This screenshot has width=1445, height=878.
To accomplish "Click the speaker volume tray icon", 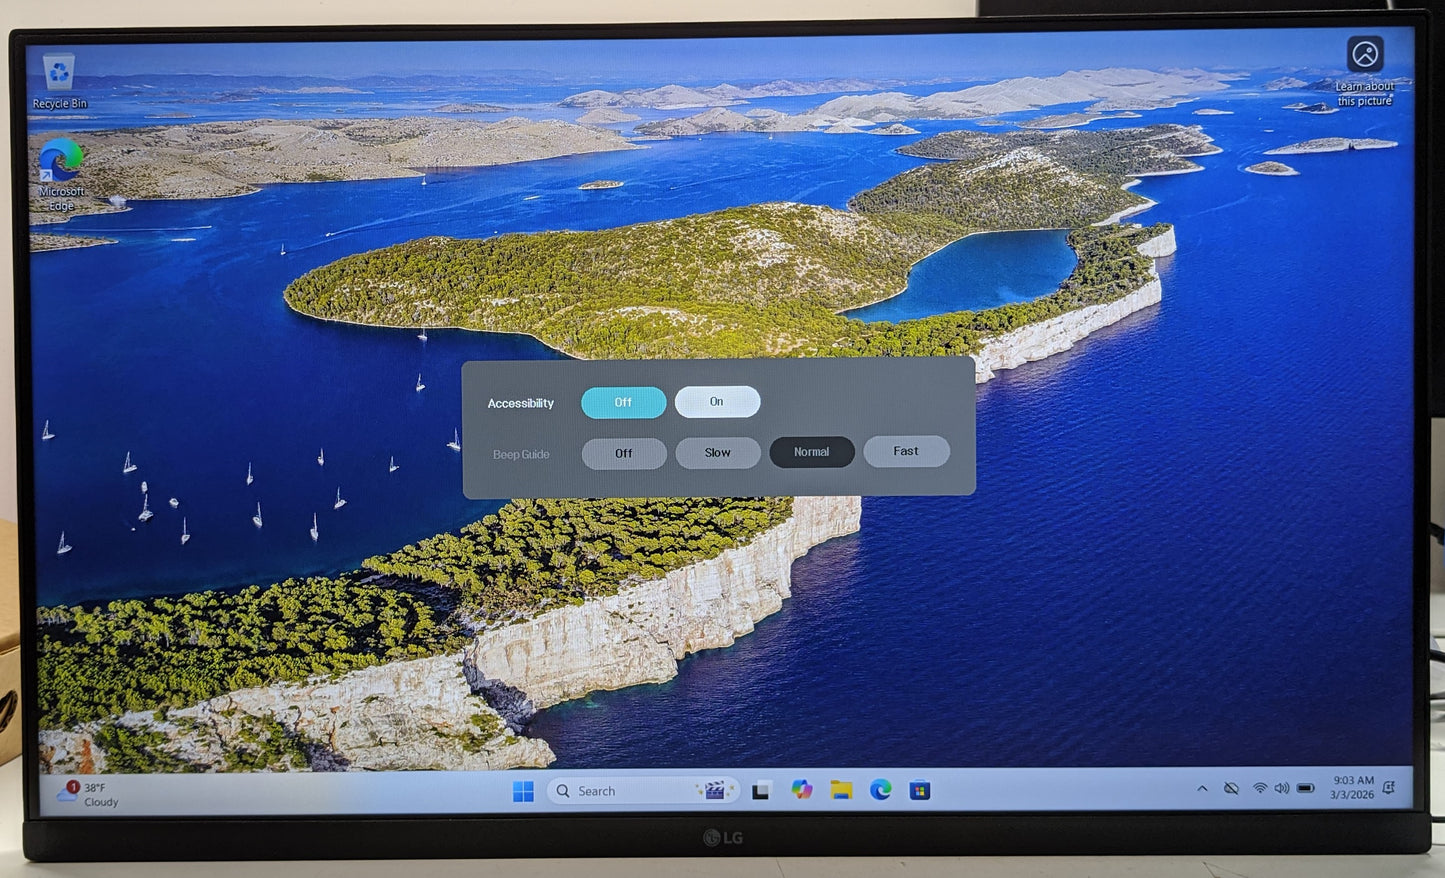I will [x=1282, y=789].
